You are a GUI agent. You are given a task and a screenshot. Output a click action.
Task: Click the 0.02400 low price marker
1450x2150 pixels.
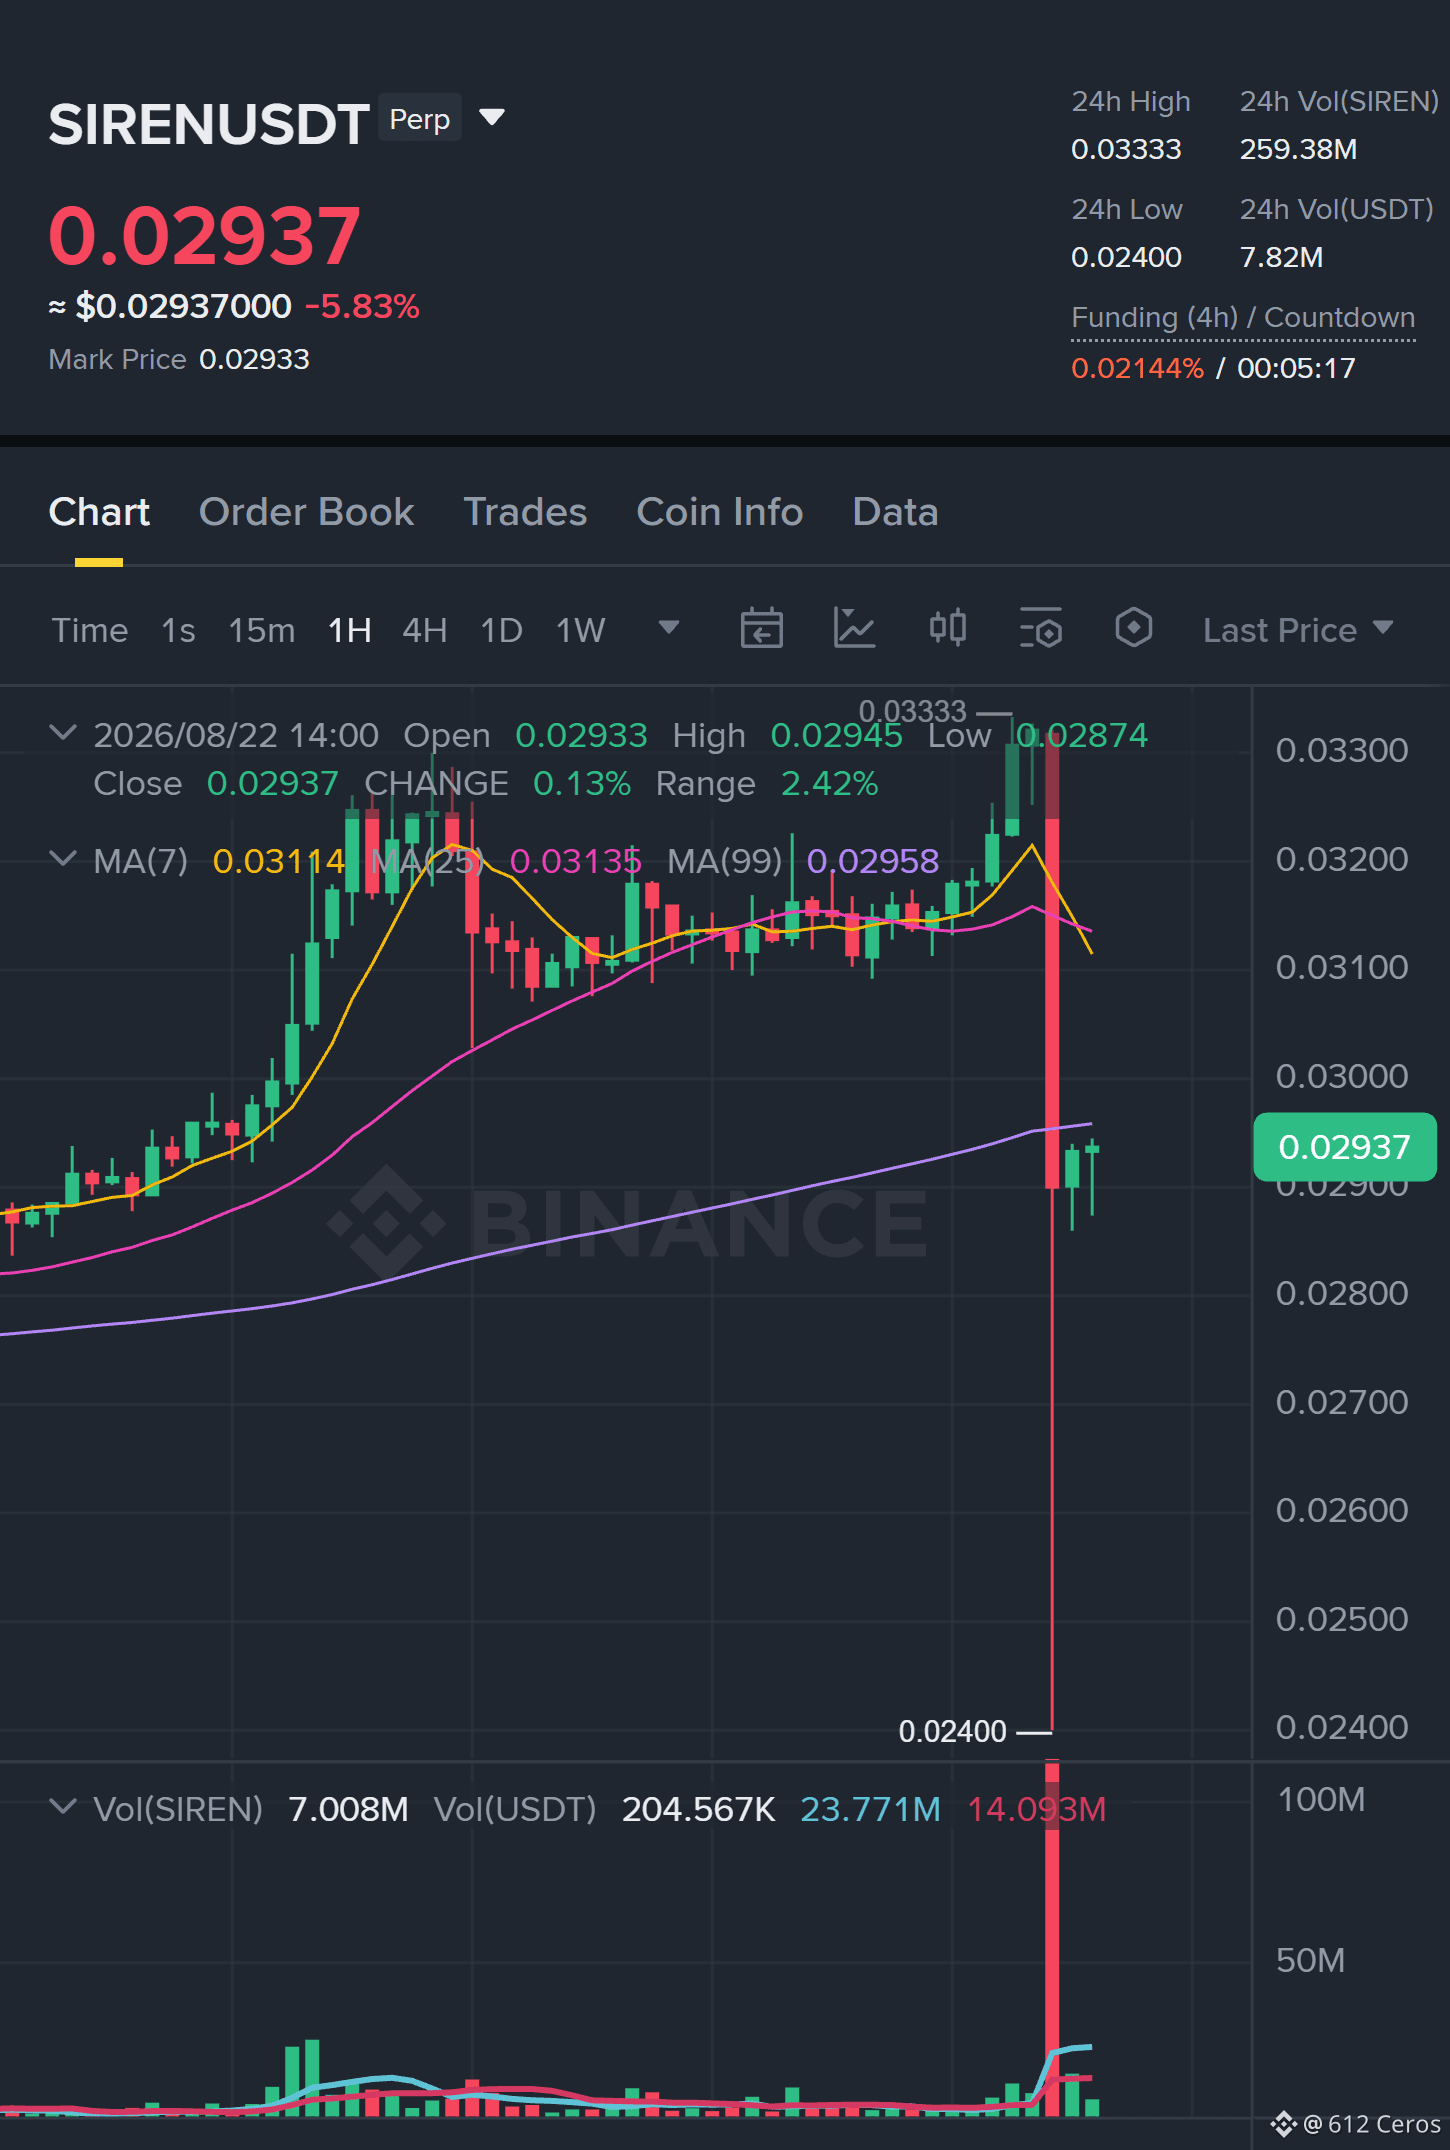tap(953, 1731)
